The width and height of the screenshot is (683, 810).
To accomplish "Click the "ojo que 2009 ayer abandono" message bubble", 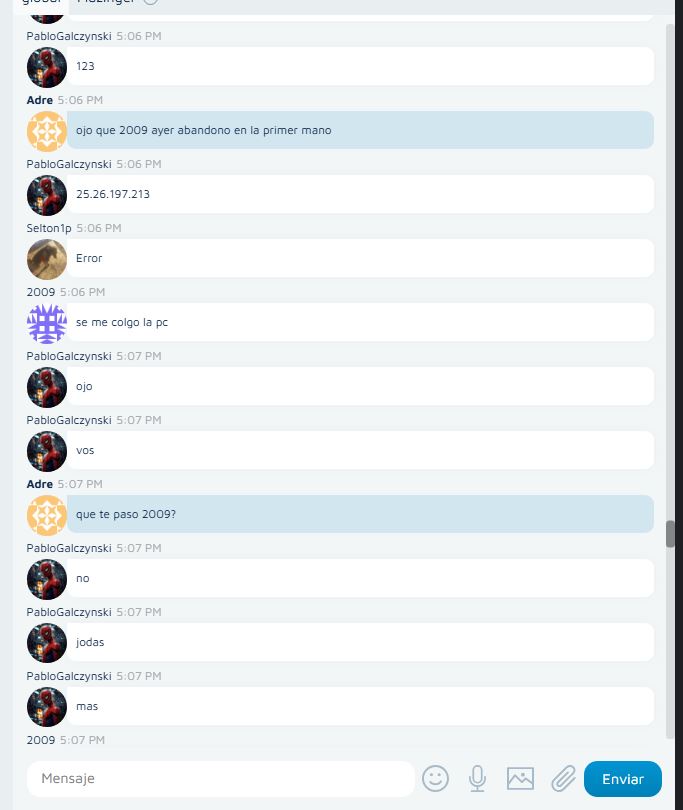I will pyautogui.click(x=360, y=130).
